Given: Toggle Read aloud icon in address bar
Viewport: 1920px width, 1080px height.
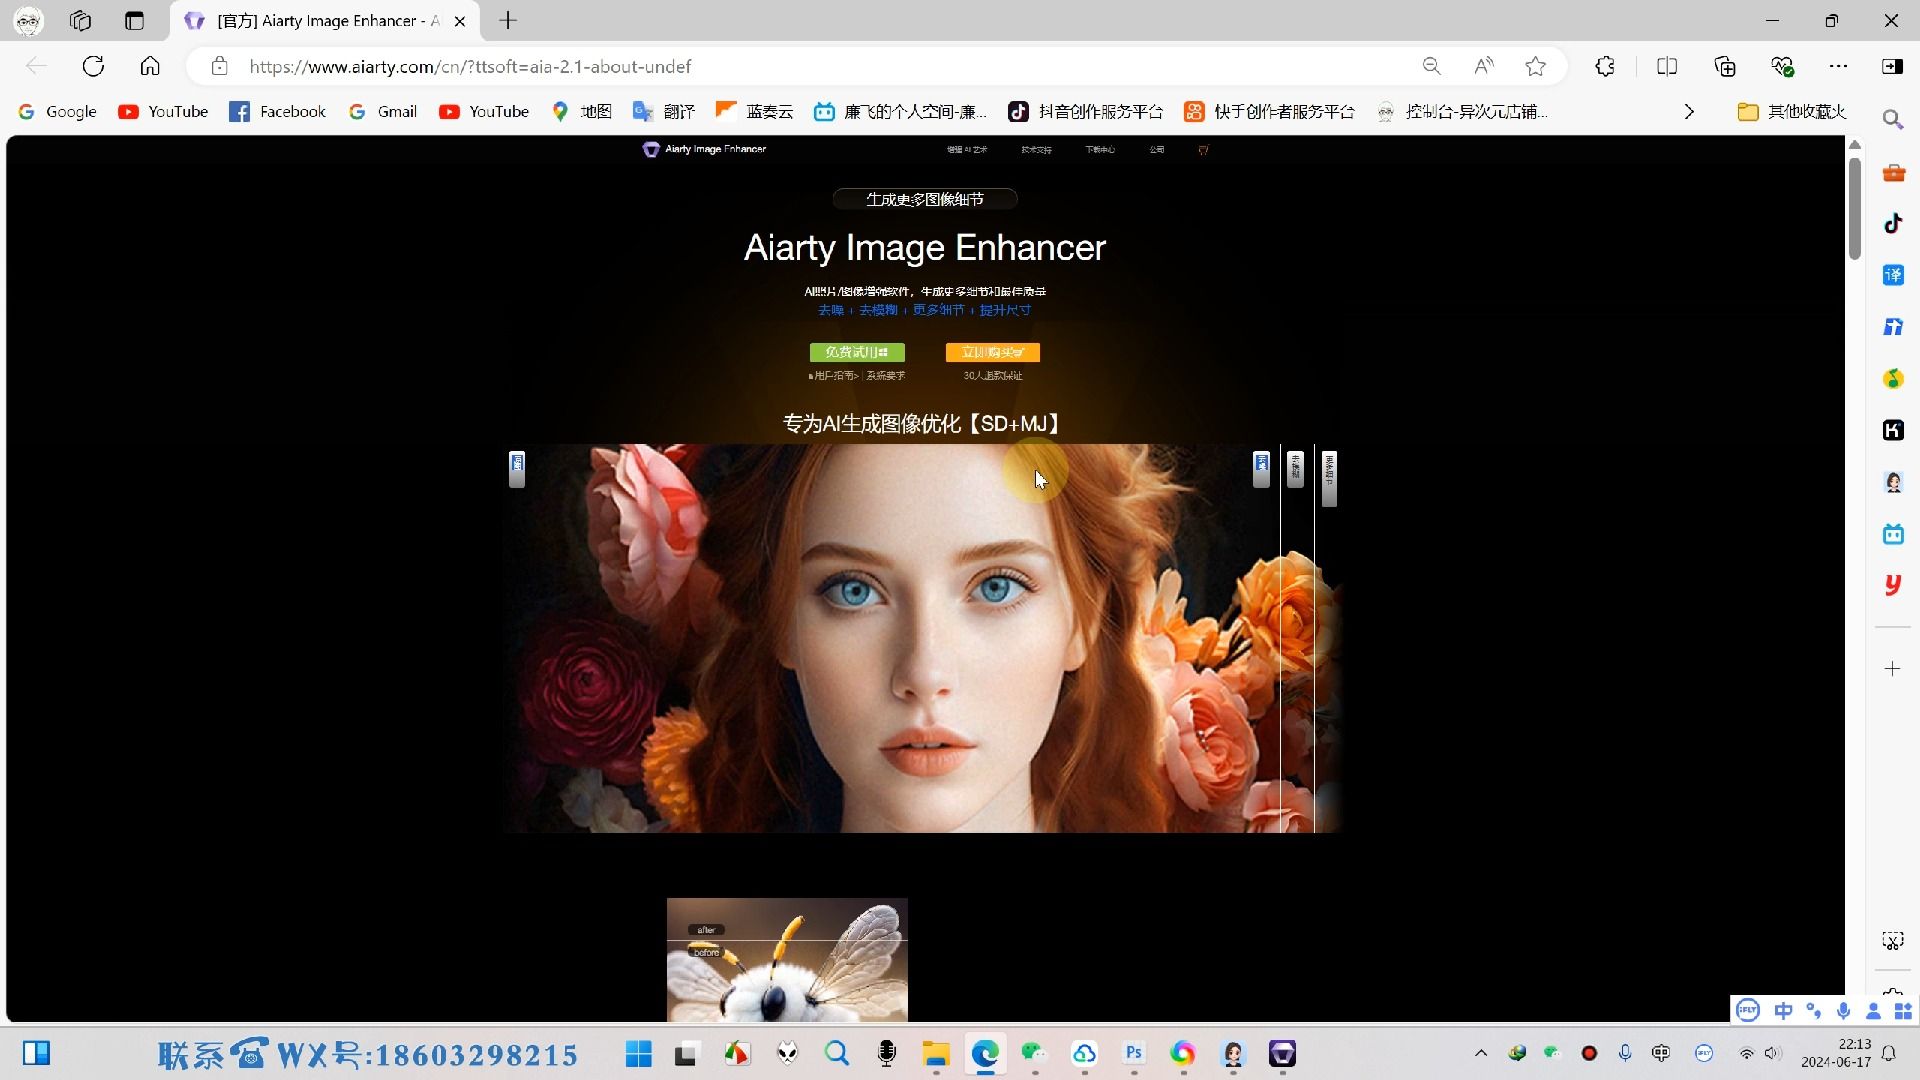Looking at the screenshot, I should point(1484,66).
